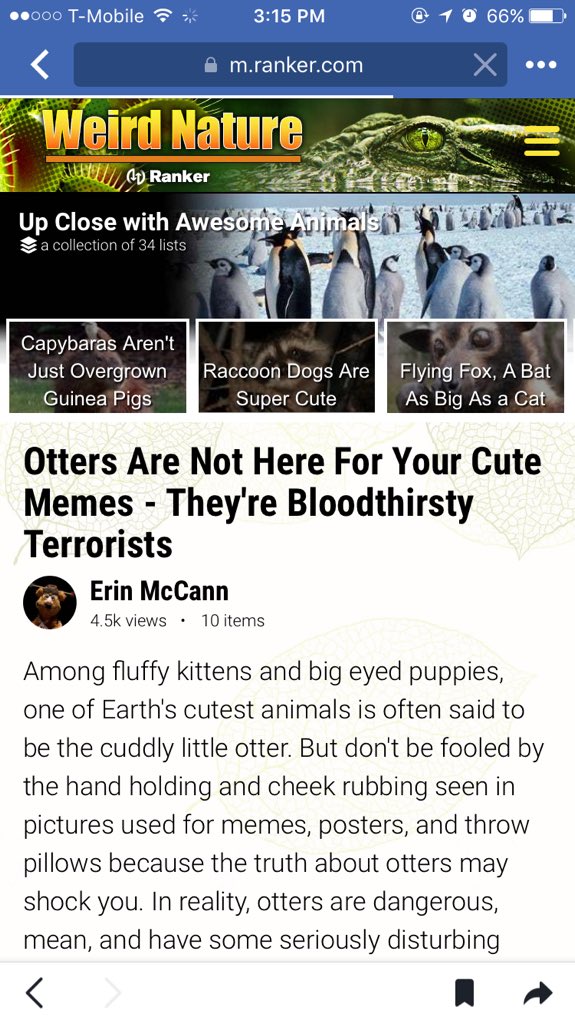Tap the battery indicator in status bar
575x1024 pixels.
coord(548,16)
